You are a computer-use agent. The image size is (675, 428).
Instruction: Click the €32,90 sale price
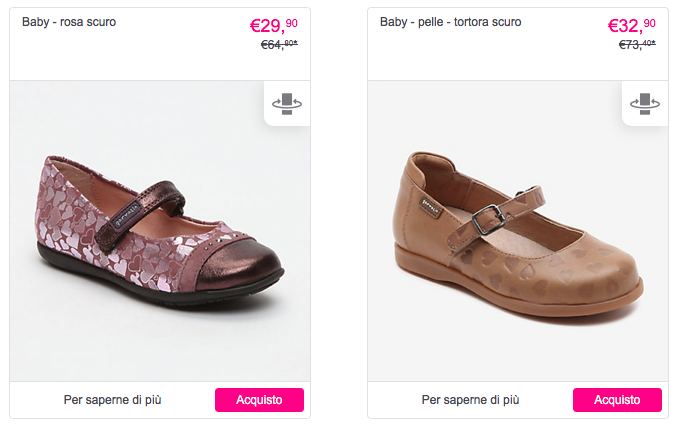[x=630, y=26]
